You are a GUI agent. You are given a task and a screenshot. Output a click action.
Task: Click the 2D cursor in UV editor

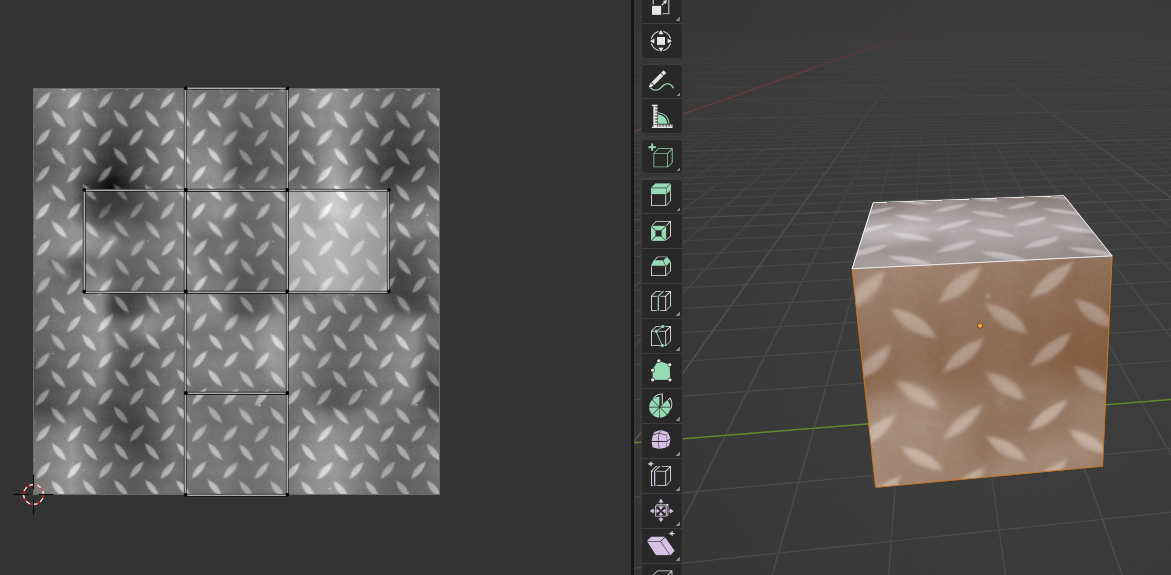pos(34,494)
